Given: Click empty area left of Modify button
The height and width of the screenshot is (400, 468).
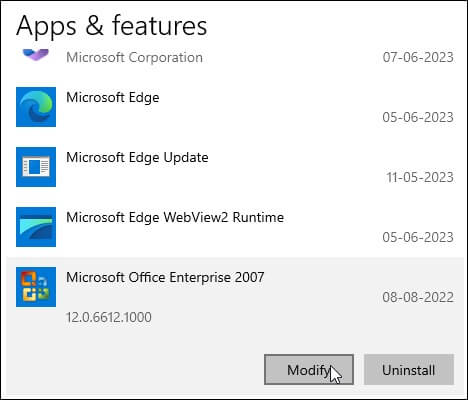Looking at the screenshot, I should 133,370.
